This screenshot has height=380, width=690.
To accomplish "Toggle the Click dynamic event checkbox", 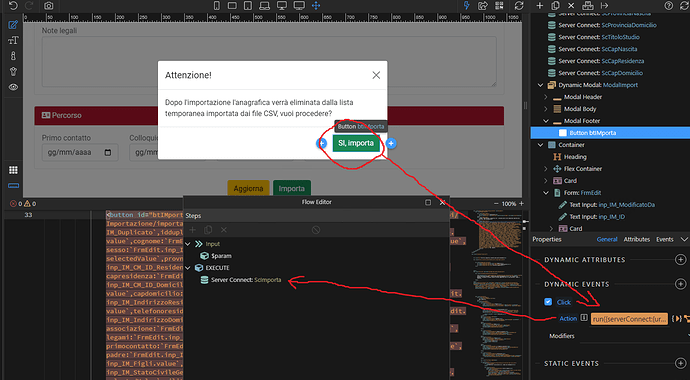I will coord(548,302).
